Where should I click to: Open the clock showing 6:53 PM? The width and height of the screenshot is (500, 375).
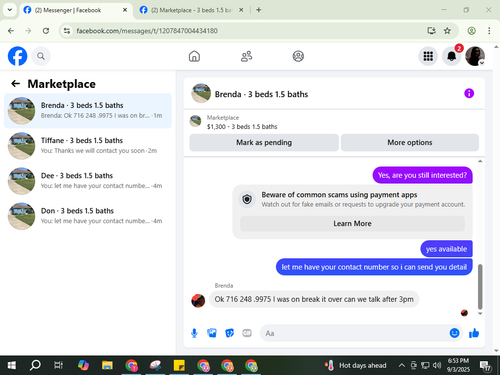point(458,365)
